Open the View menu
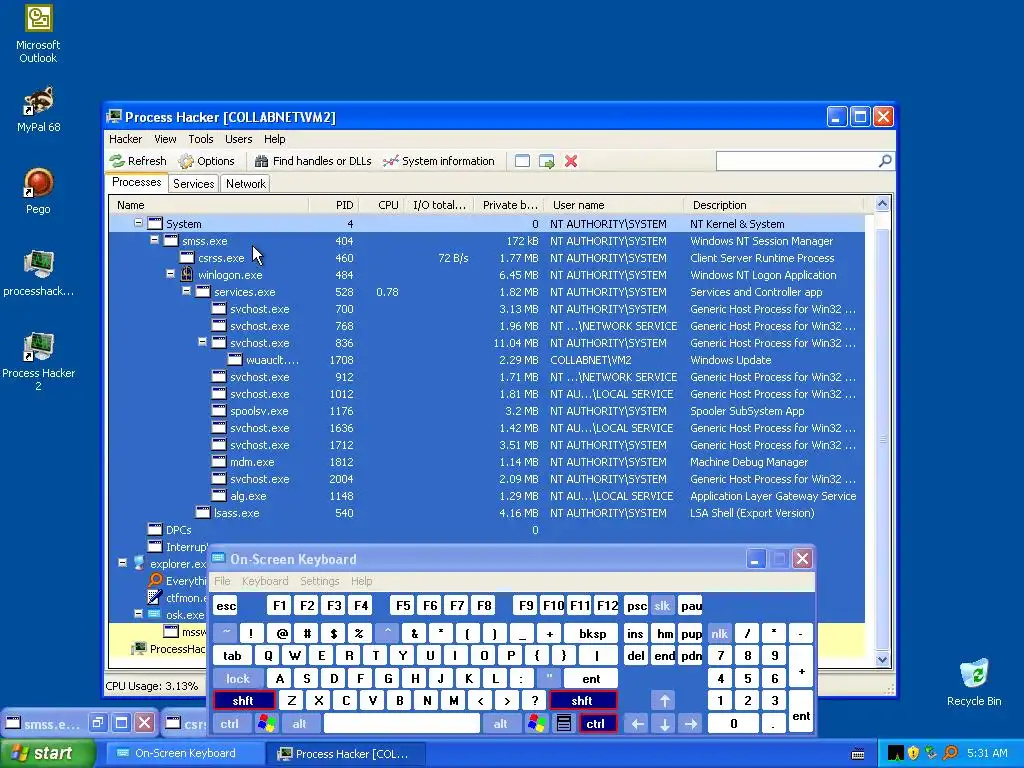The image size is (1024, 768). 165,139
